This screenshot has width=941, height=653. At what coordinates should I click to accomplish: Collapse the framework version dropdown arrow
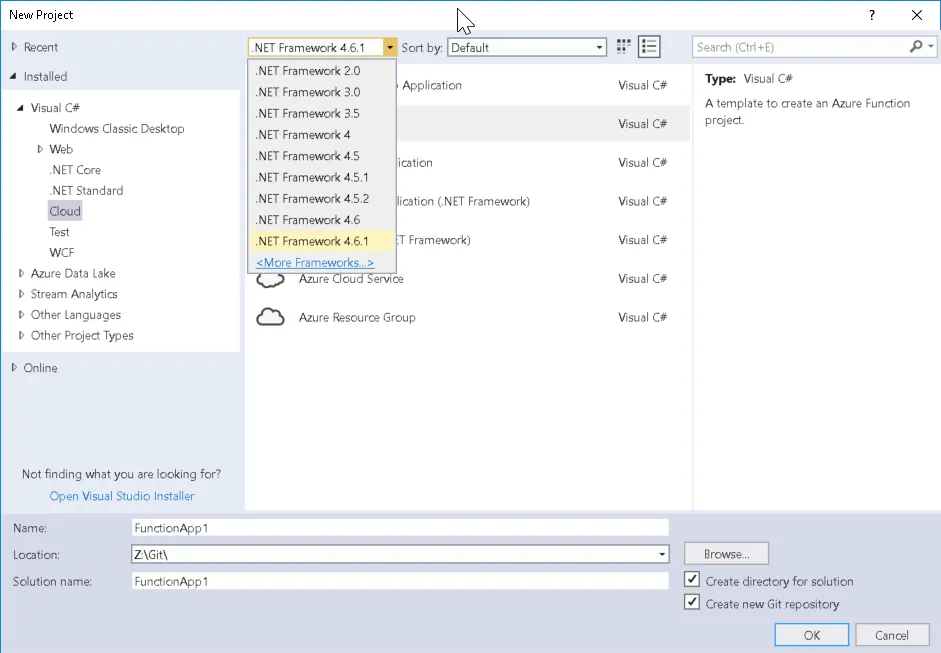[389, 47]
